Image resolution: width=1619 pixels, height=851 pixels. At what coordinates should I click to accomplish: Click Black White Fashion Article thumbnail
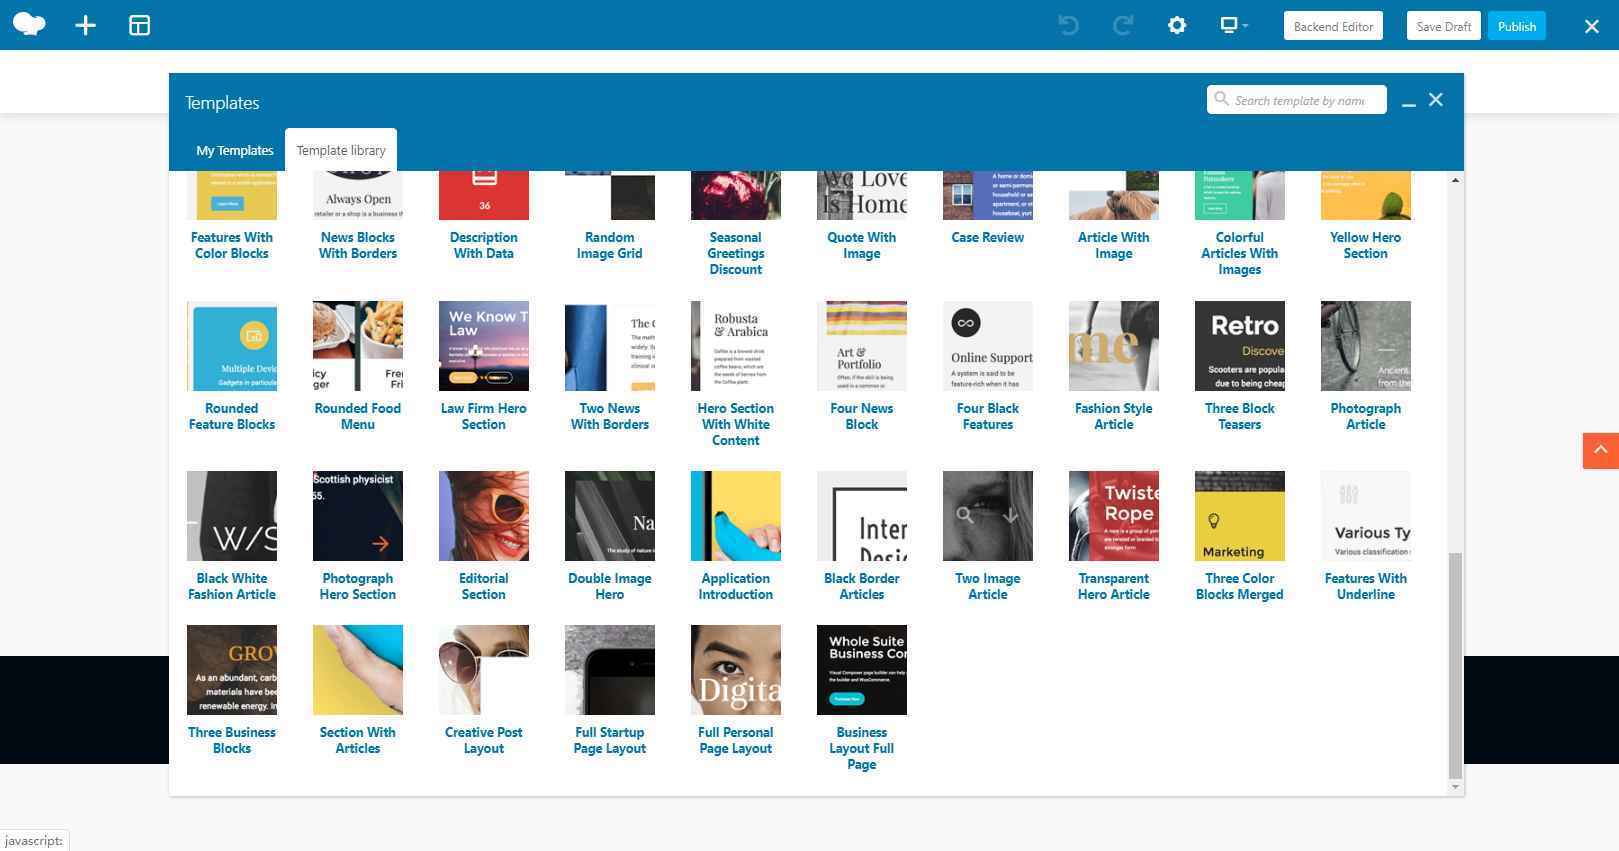(232, 516)
